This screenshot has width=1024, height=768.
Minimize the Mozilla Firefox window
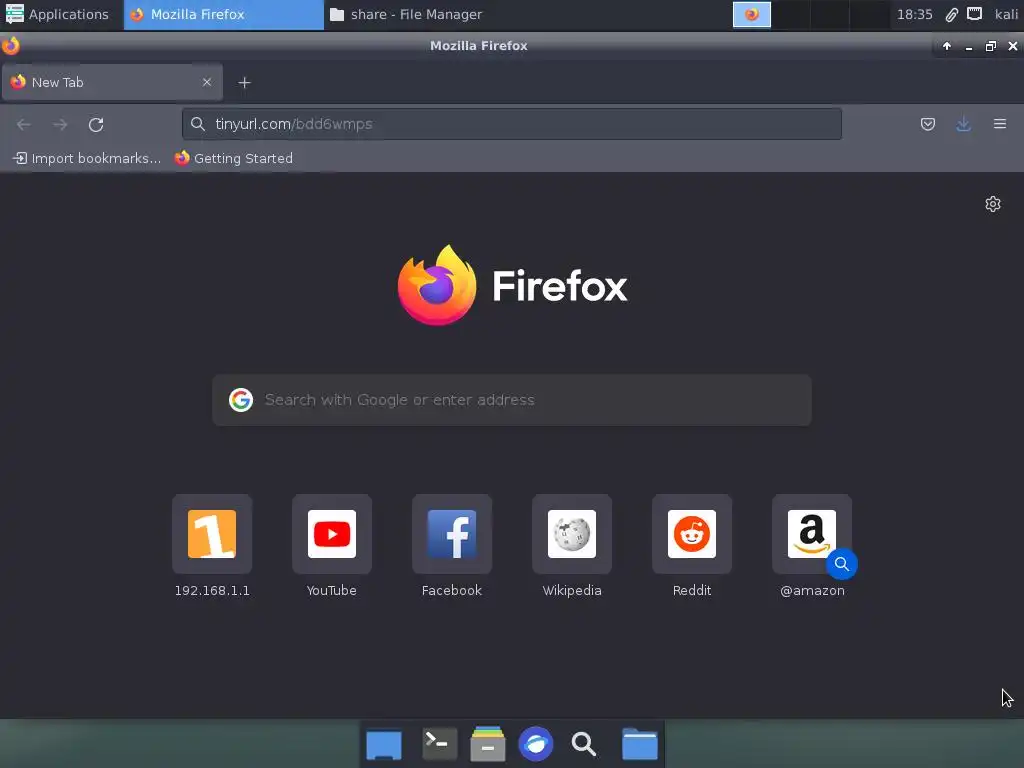point(969,46)
